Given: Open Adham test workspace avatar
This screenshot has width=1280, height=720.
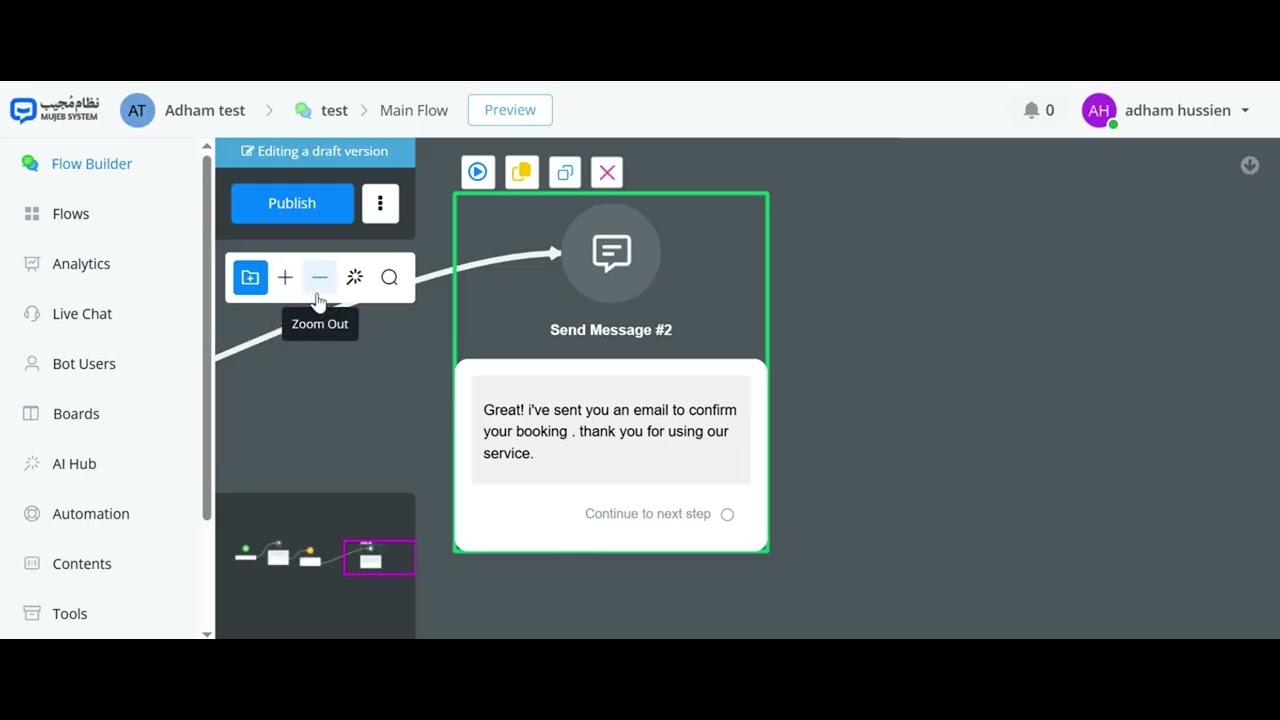Looking at the screenshot, I should click(137, 110).
